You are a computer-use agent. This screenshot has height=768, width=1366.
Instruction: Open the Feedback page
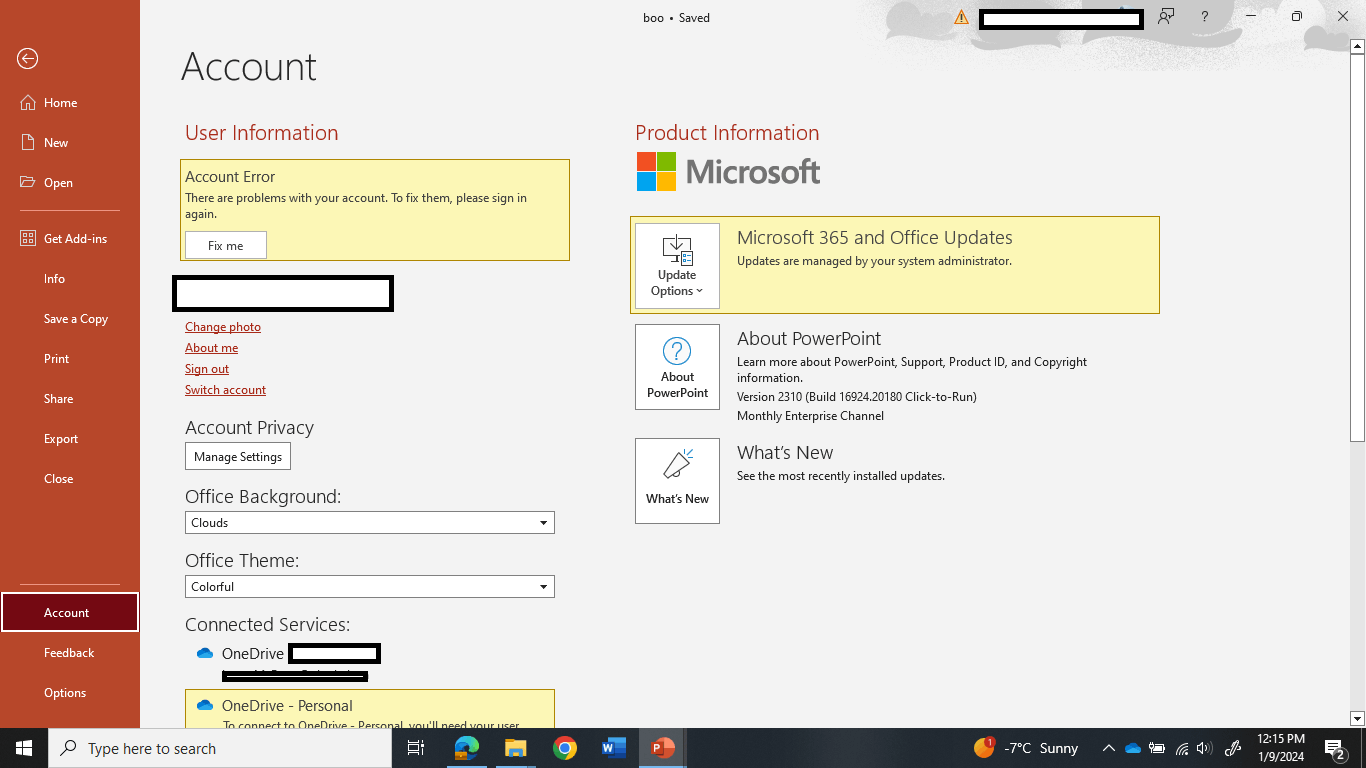pos(70,653)
